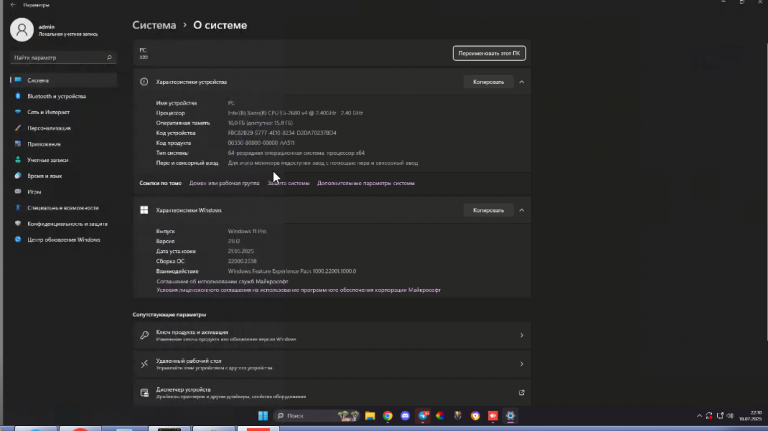Open Ключ продукта и активация

[332, 335]
